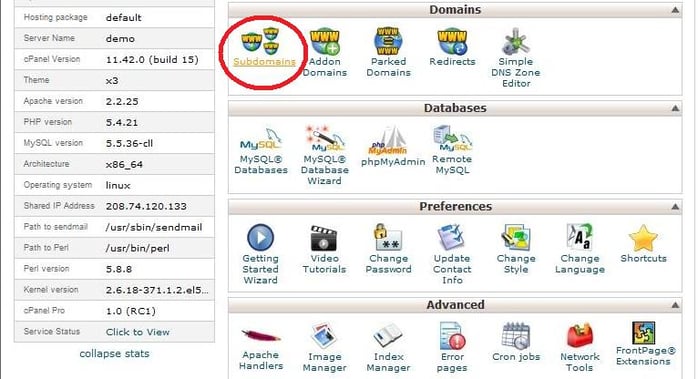Collapse the Preferences section arrow
The image size is (698, 379).
(675, 207)
